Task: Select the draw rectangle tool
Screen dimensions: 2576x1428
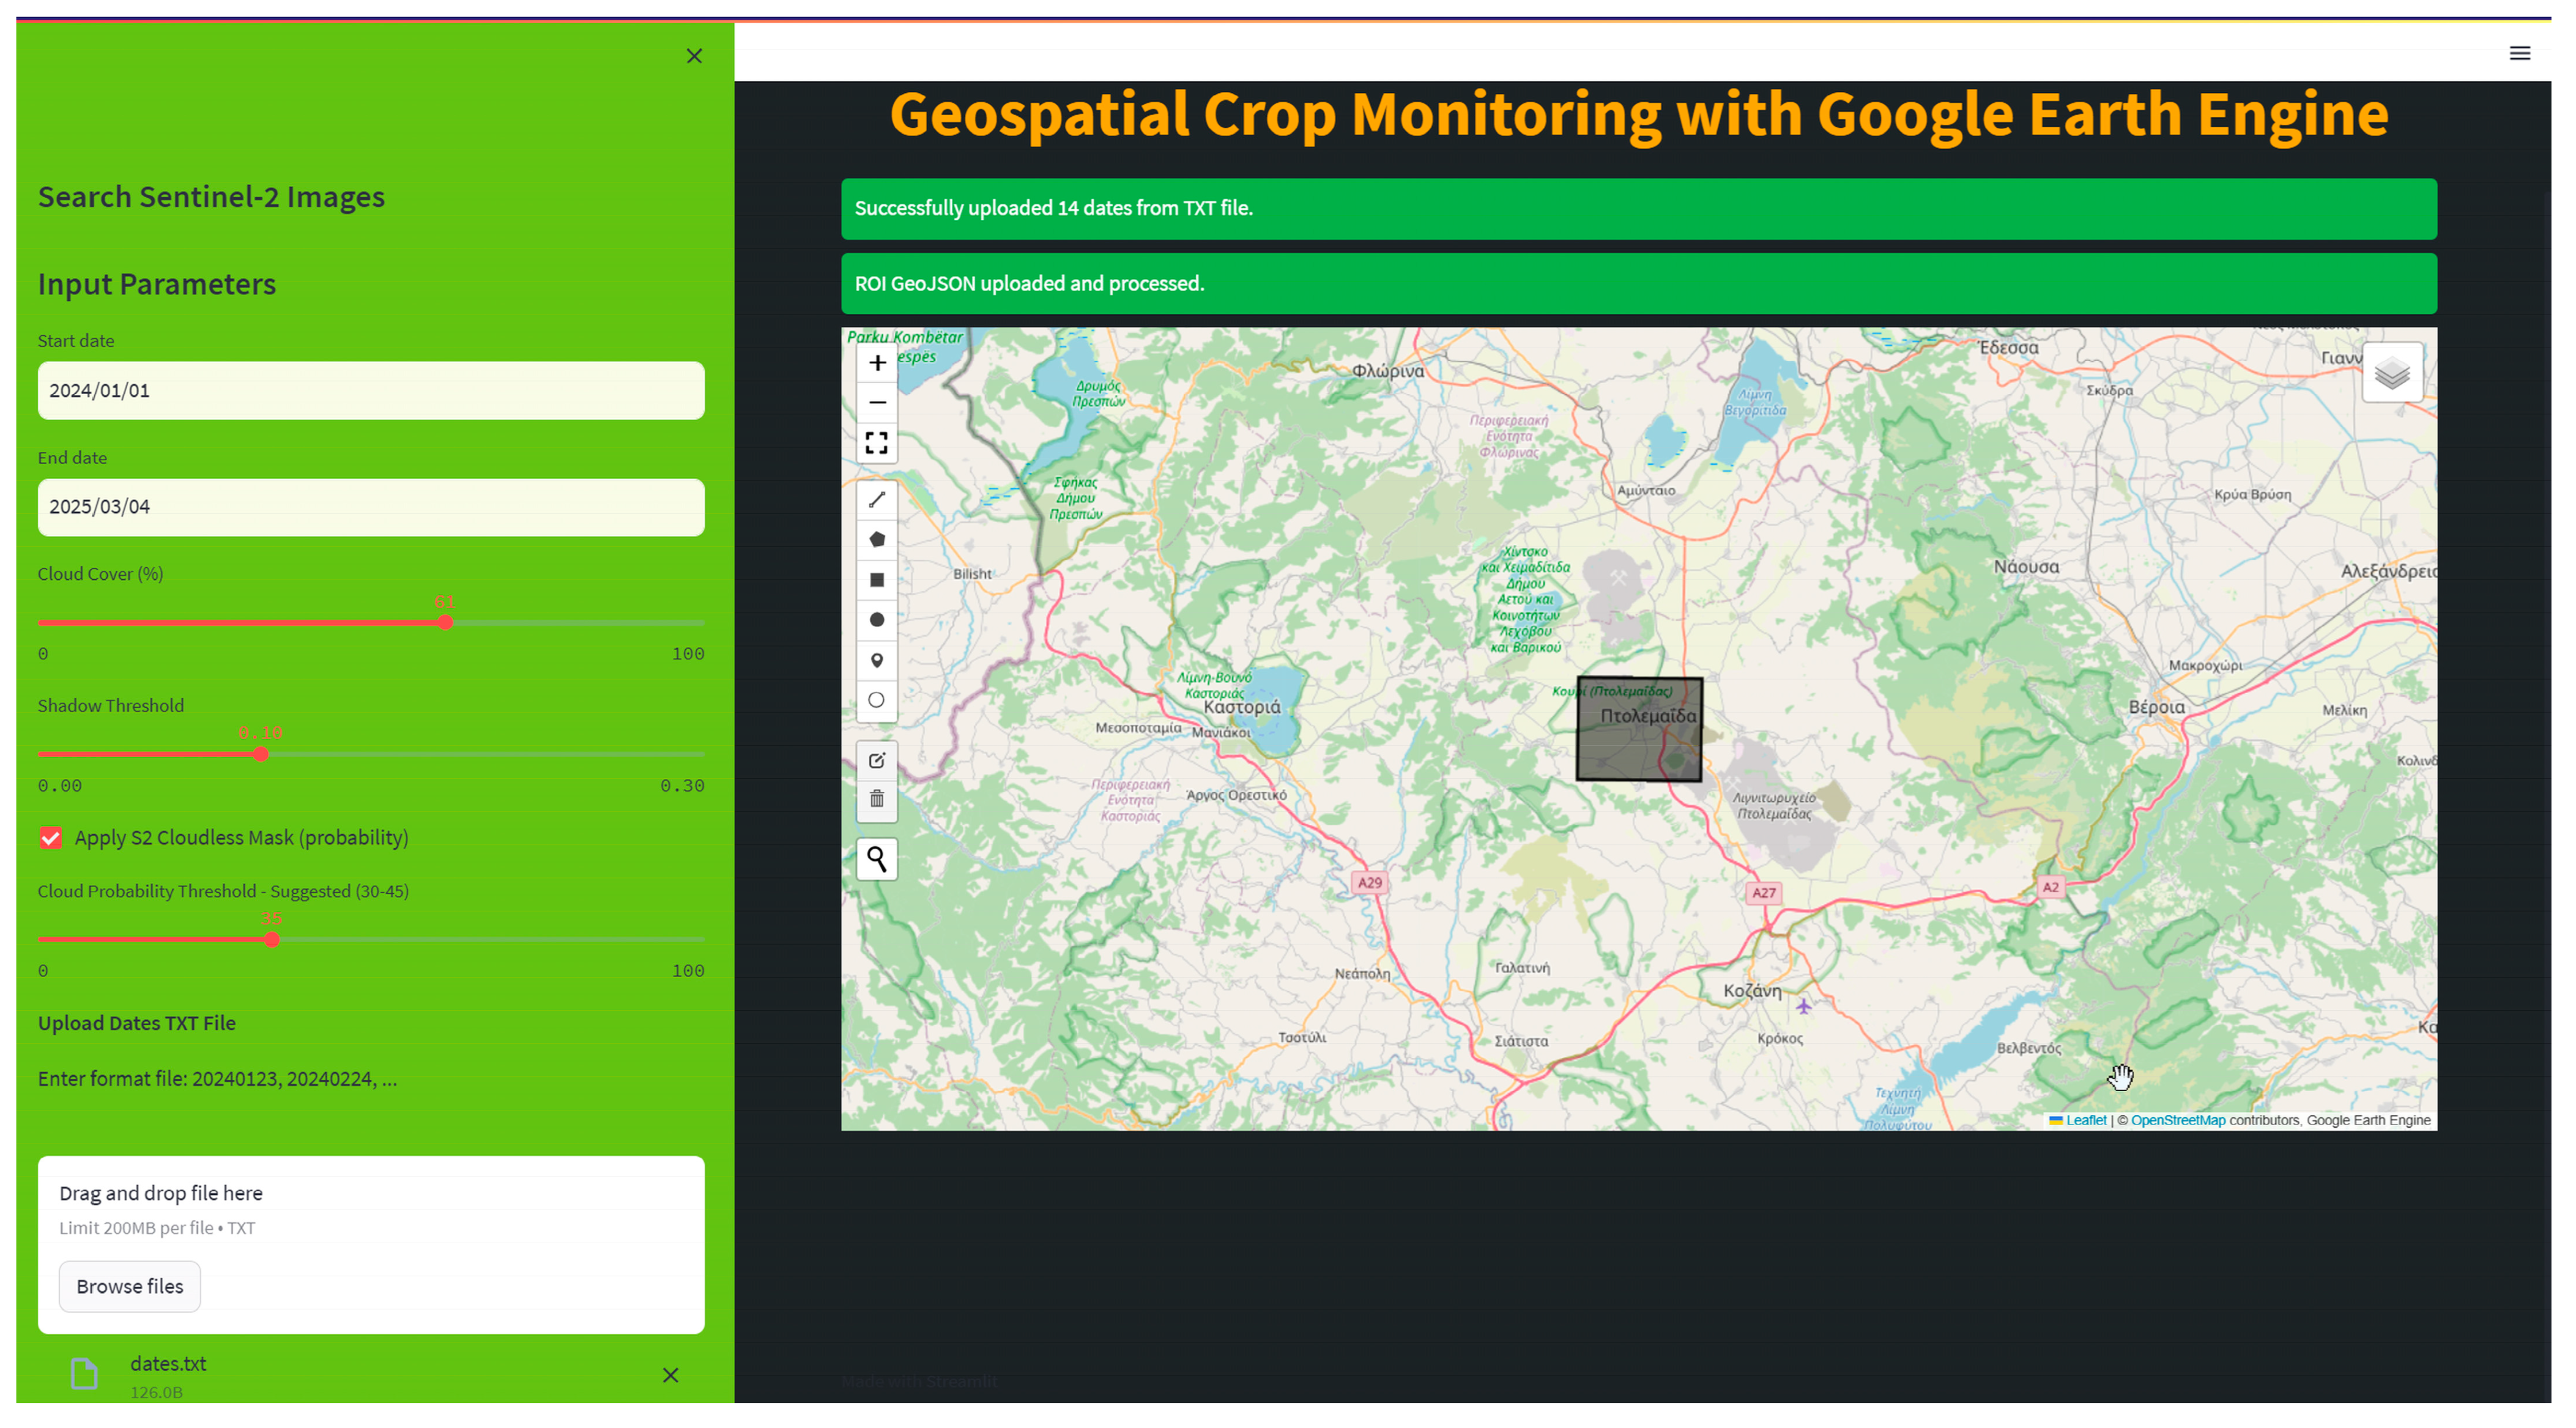Action: tap(877, 580)
